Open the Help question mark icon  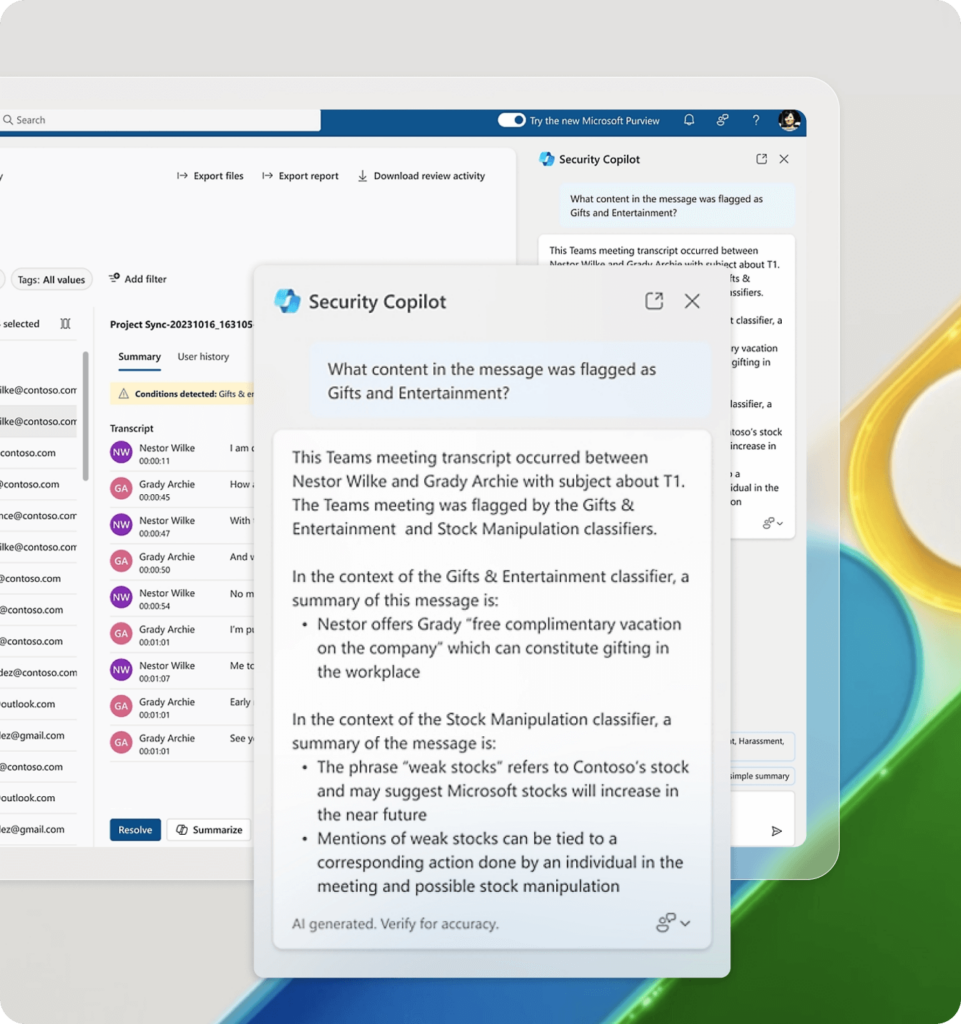click(x=755, y=120)
